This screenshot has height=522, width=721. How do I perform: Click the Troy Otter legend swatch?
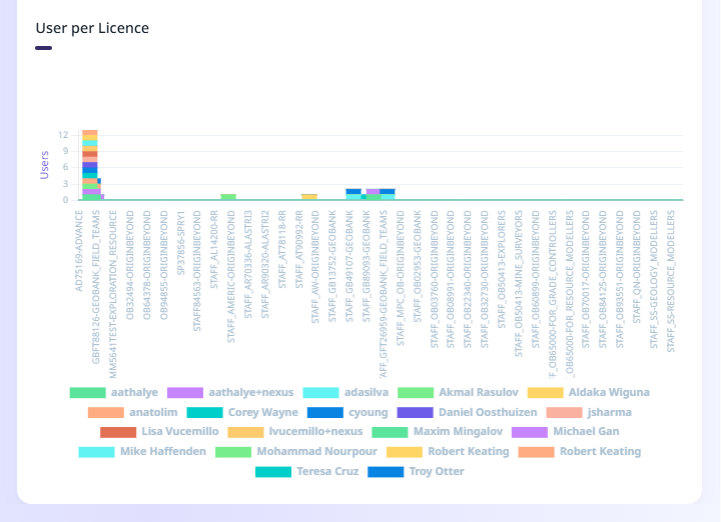386,471
